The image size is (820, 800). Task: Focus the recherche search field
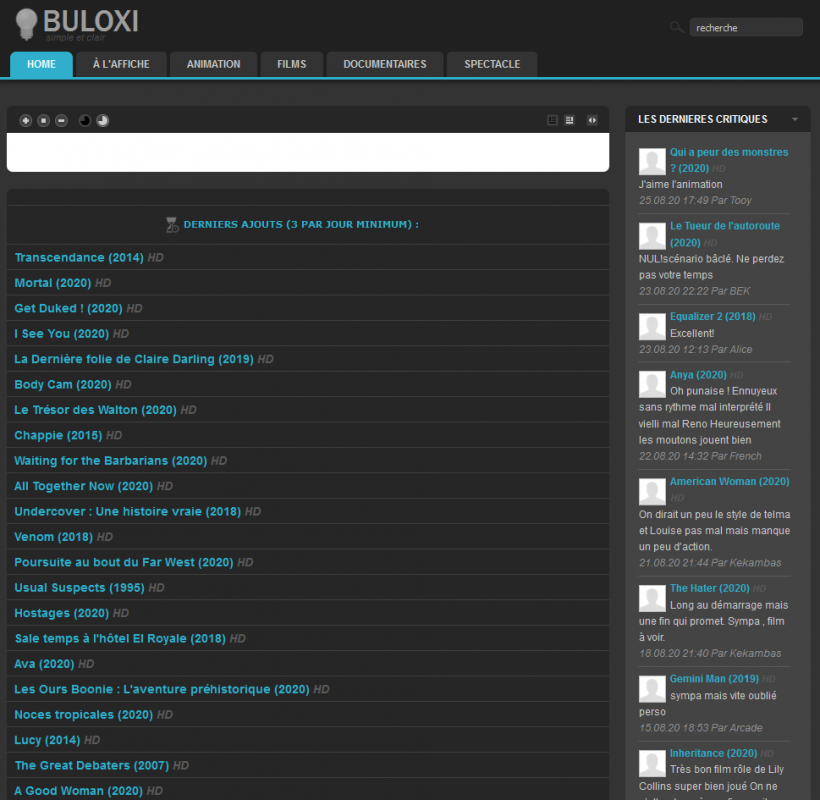pos(746,27)
